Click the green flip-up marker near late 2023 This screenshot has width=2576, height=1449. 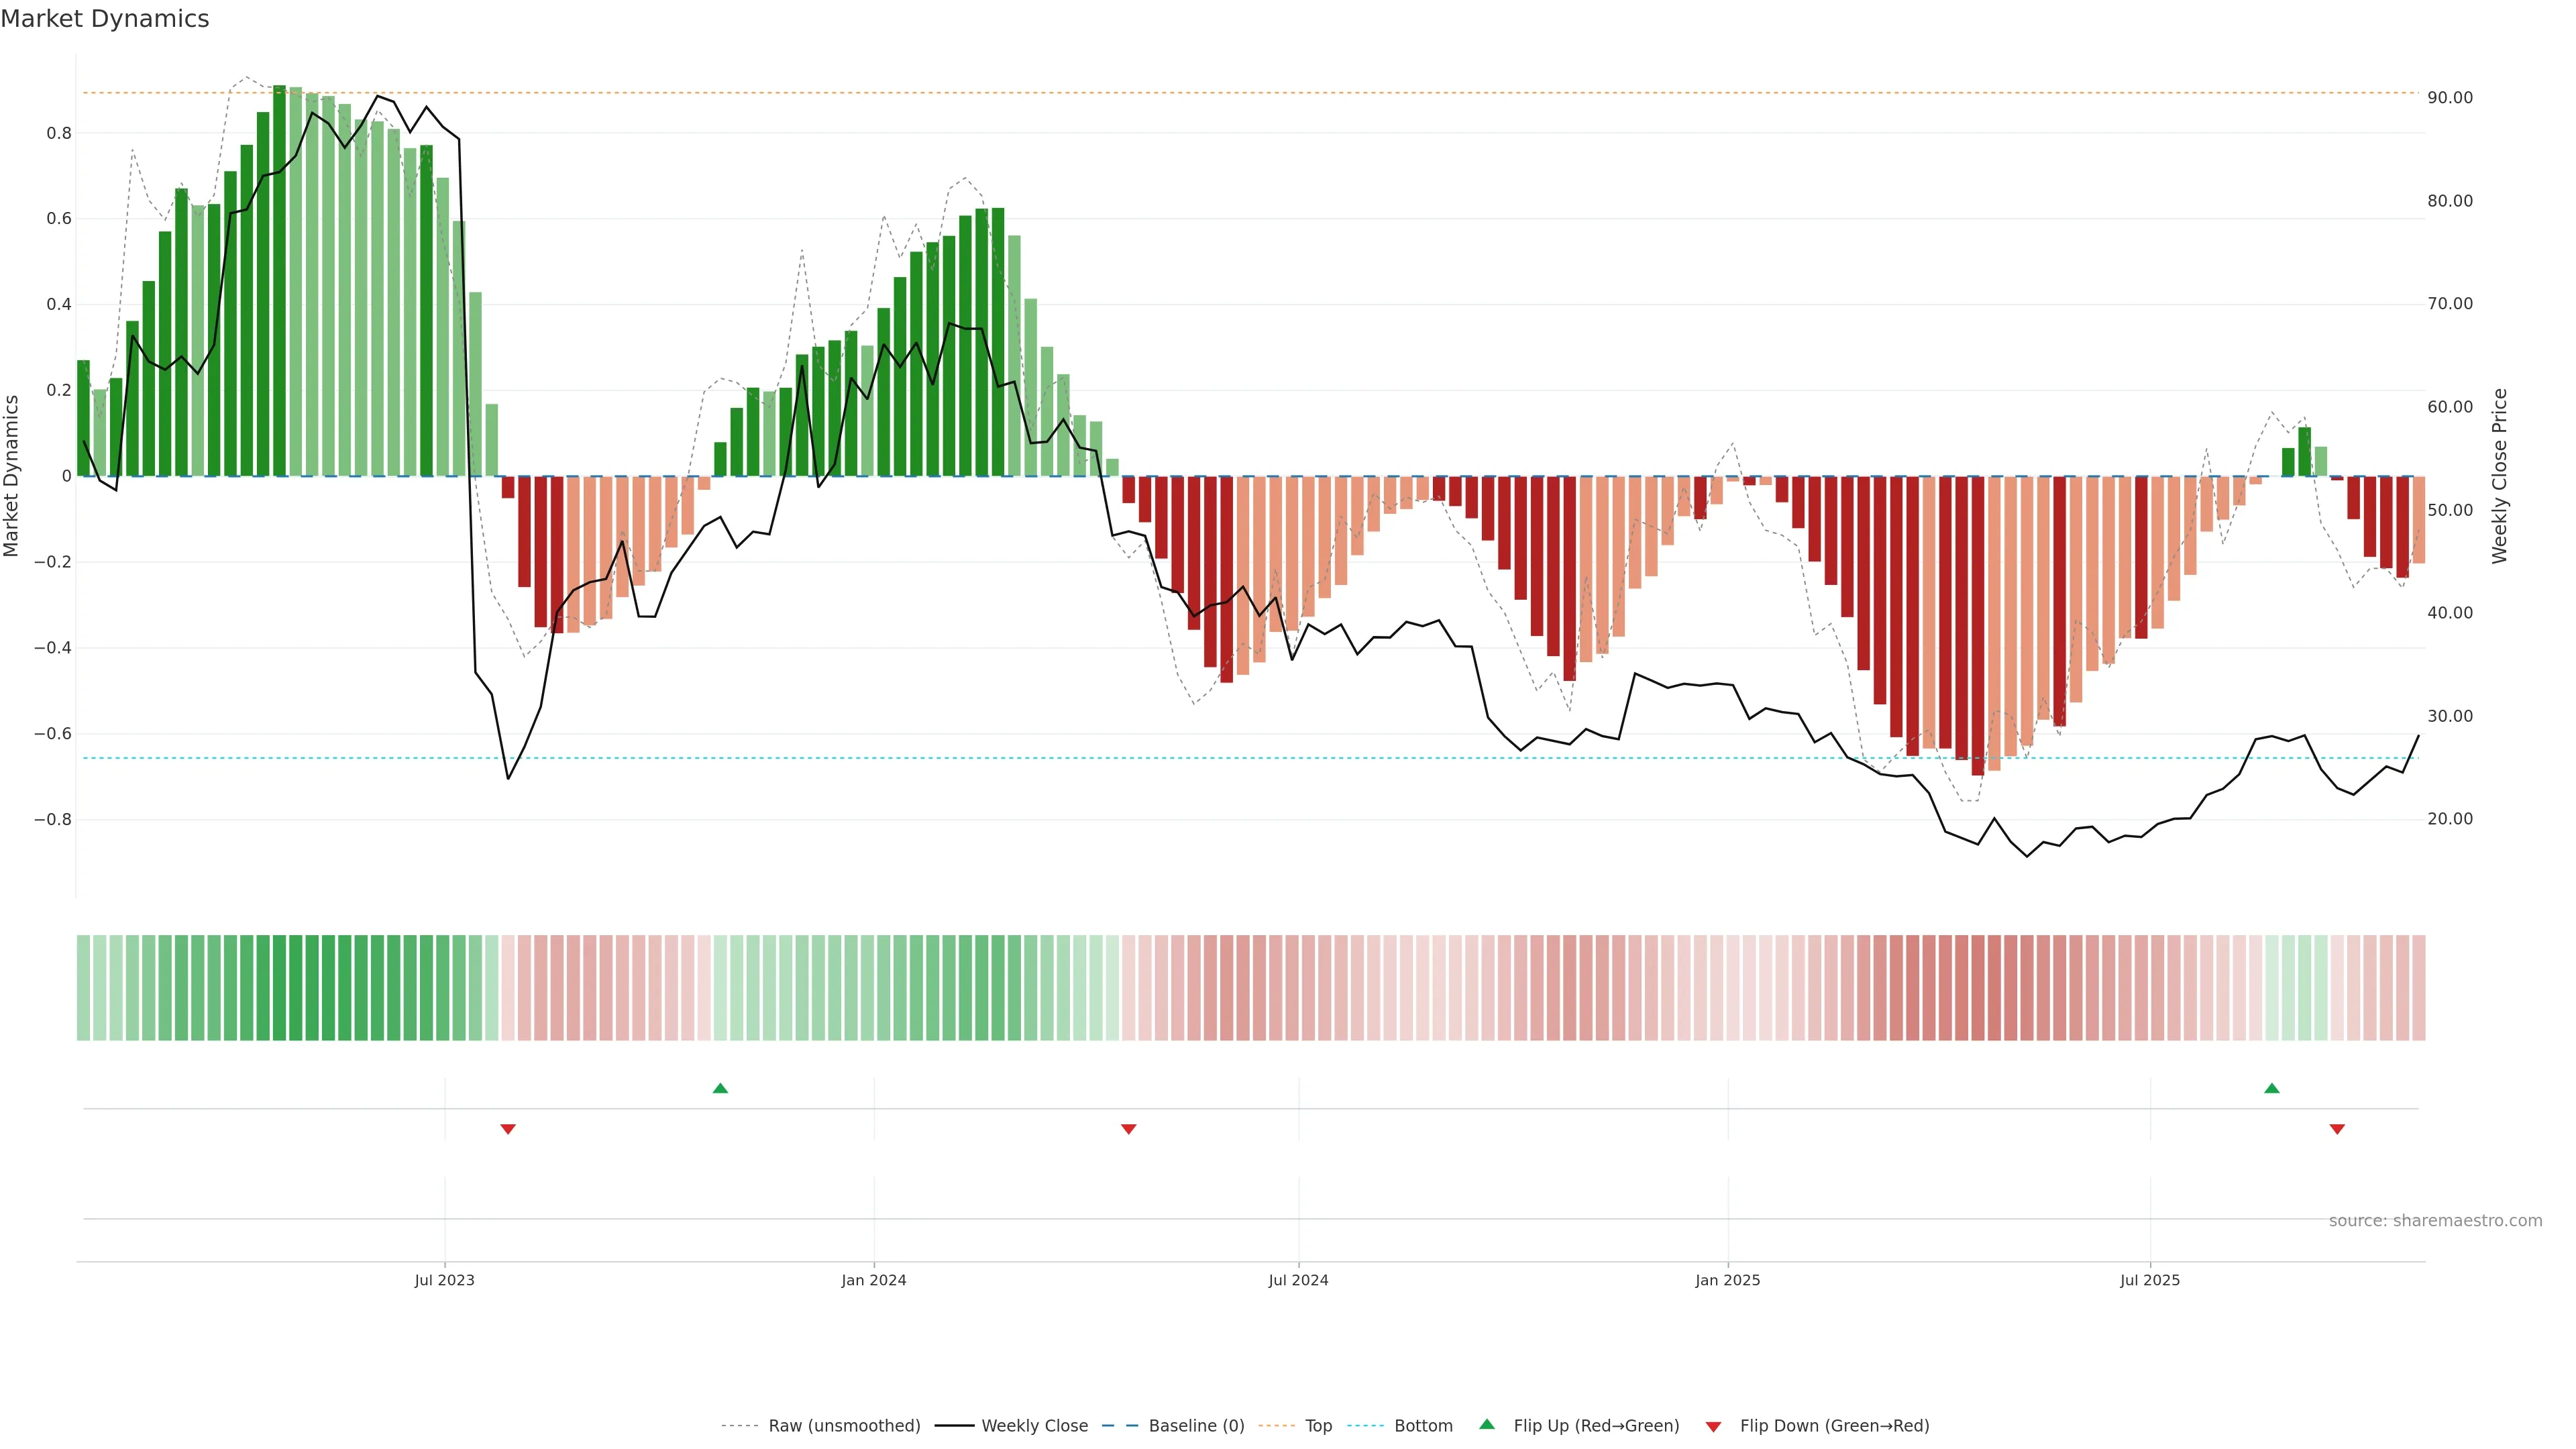pos(720,1088)
